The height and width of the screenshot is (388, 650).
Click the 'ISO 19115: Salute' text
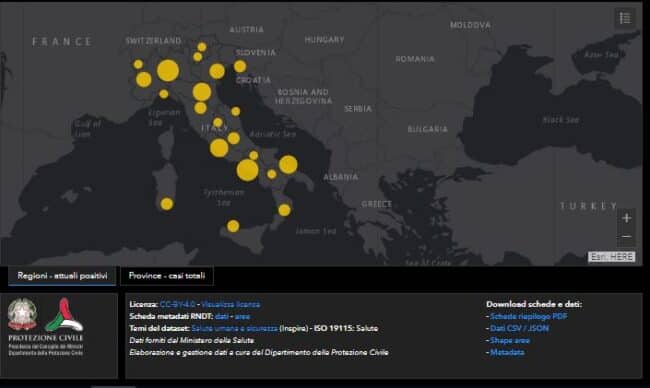(346, 328)
